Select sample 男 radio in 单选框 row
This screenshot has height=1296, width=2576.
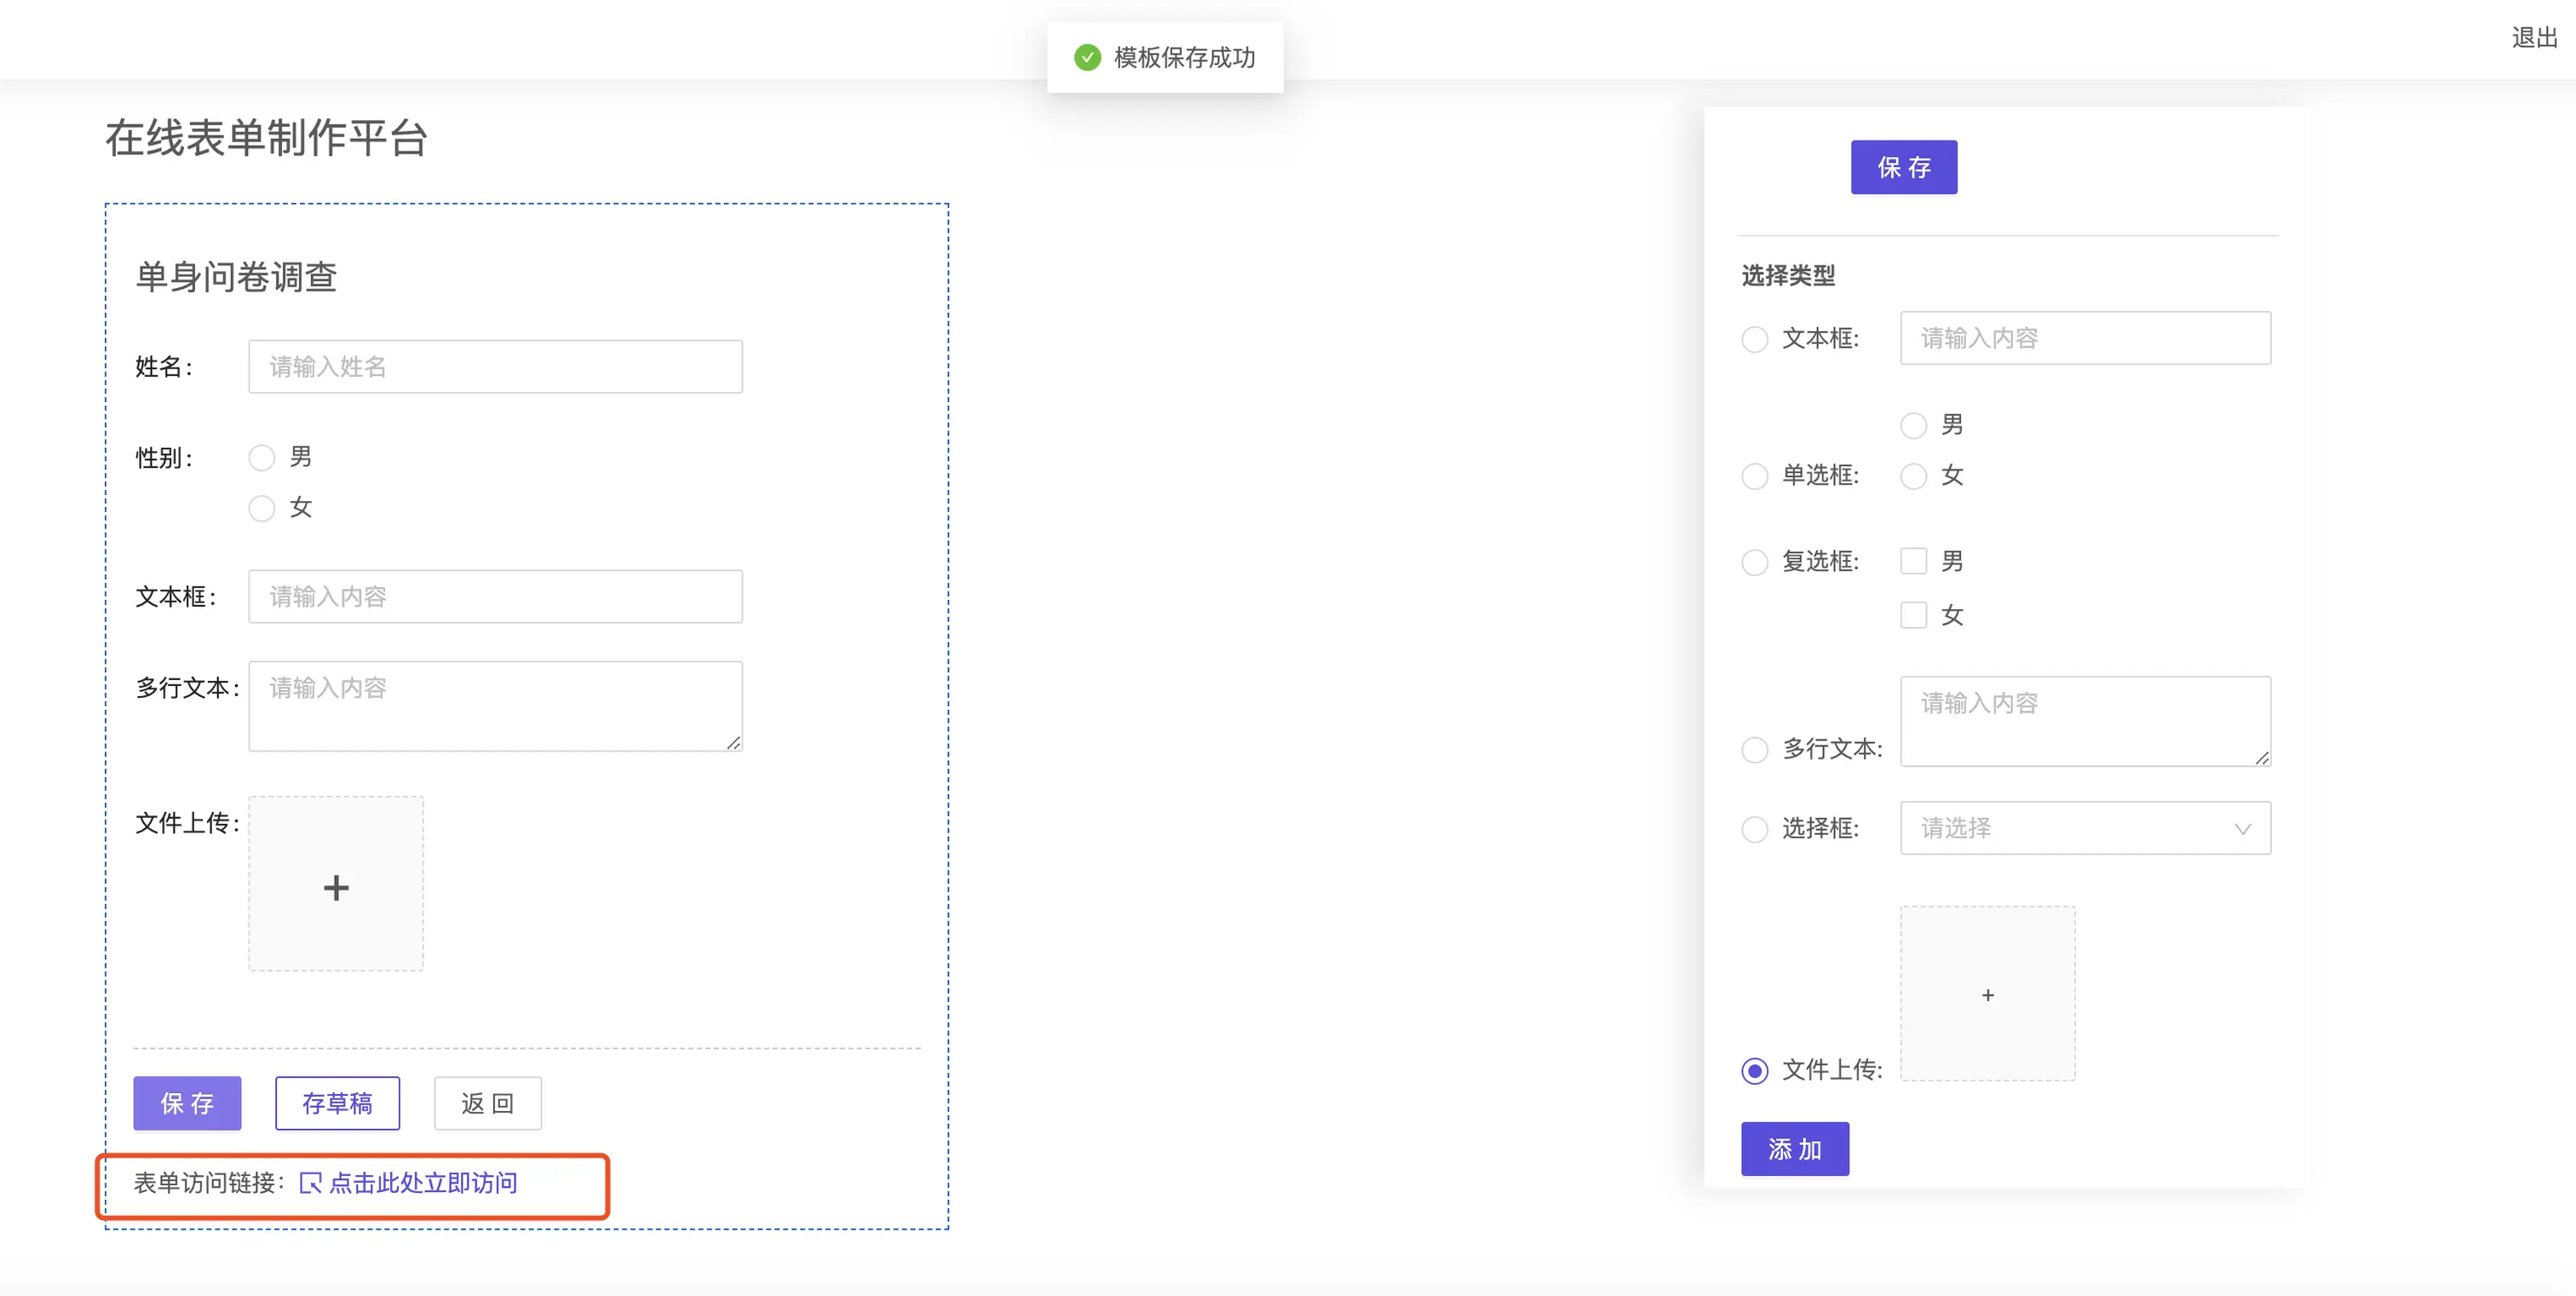(1913, 426)
